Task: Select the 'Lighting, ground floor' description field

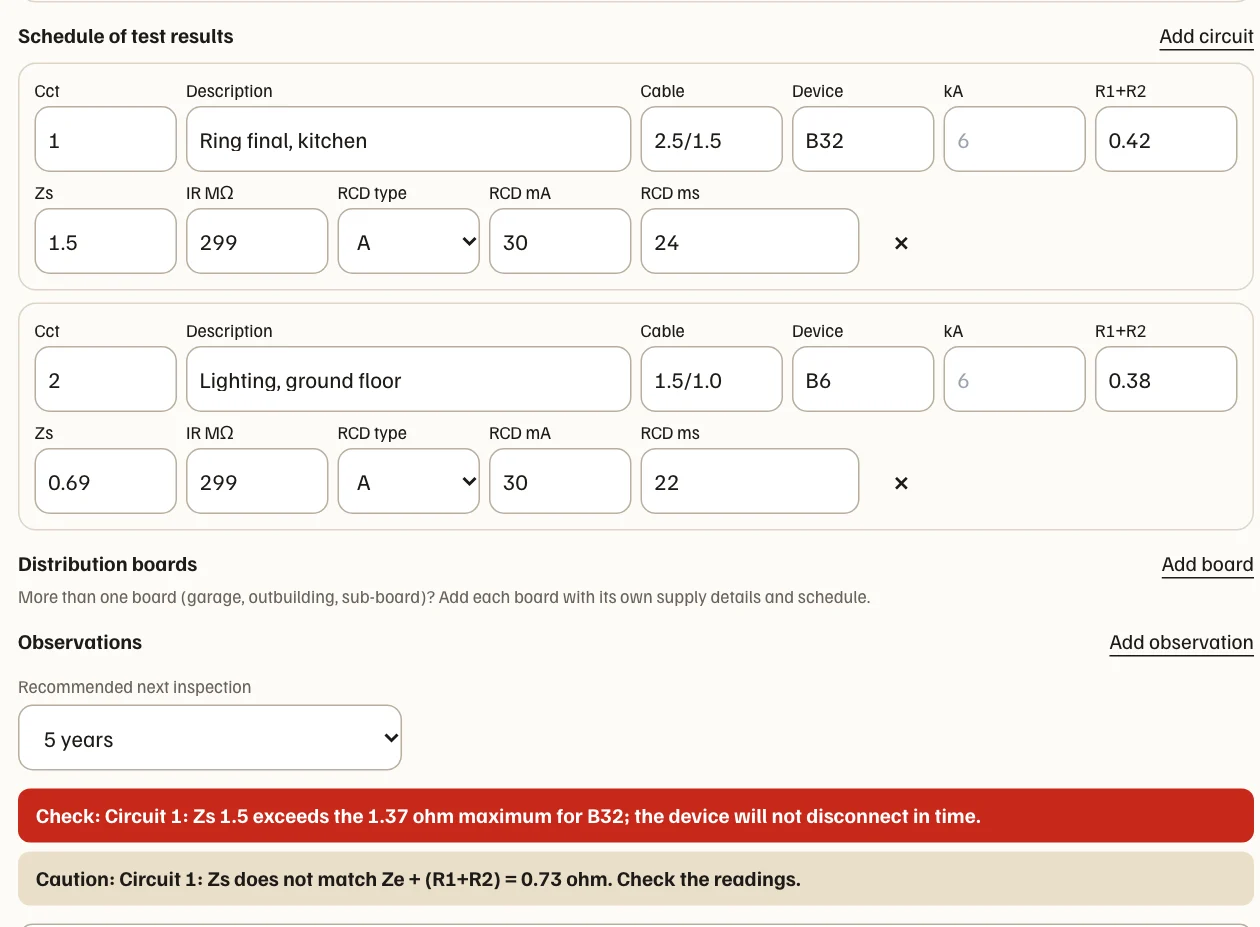Action: pos(409,379)
